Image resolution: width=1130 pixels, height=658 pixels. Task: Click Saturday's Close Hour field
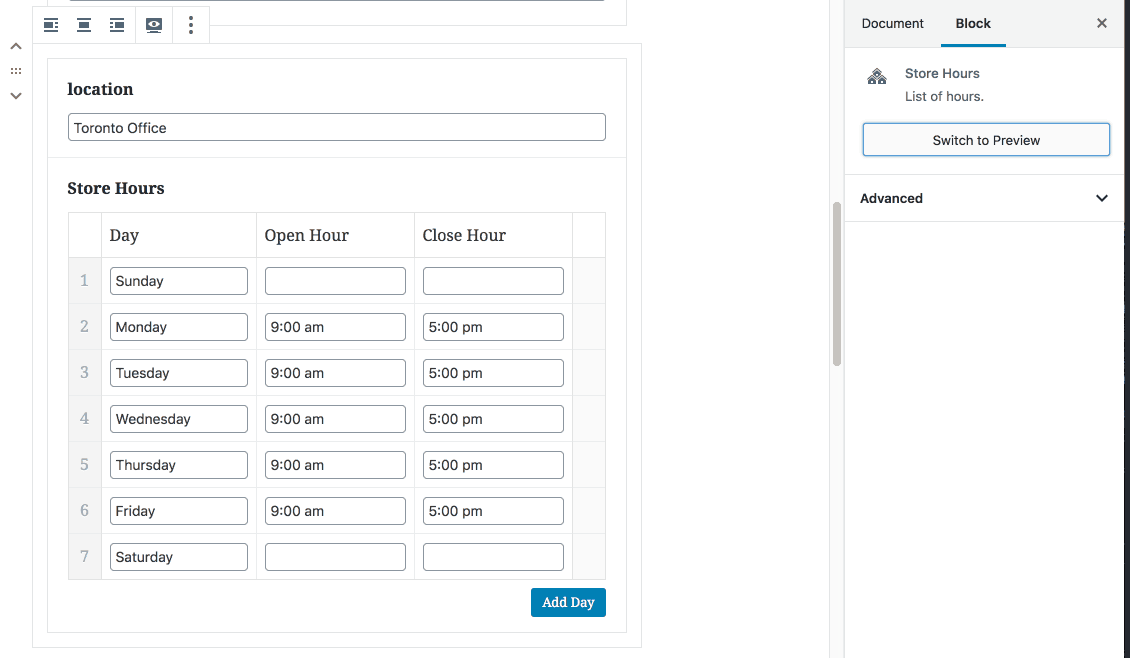[x=493, y=557]
